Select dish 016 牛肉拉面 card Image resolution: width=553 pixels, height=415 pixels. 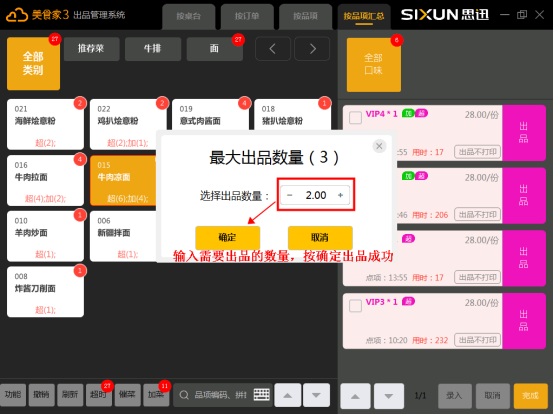pyautogui.click(x=45, y=181)
